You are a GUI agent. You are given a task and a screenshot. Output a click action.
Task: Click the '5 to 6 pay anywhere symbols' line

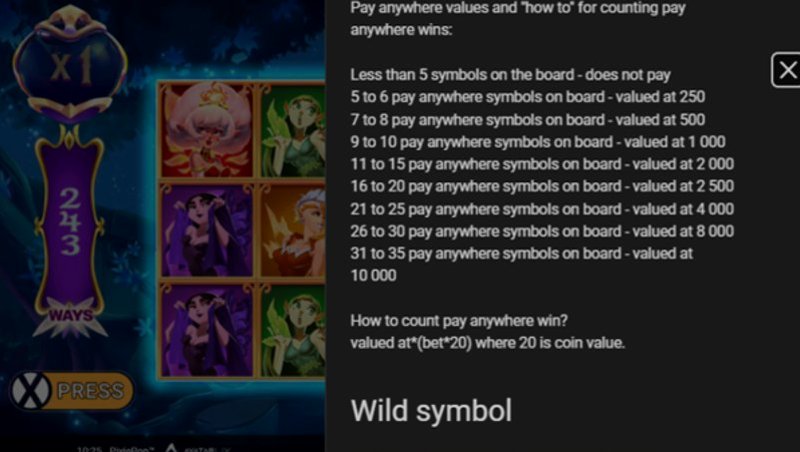point(528,97)
